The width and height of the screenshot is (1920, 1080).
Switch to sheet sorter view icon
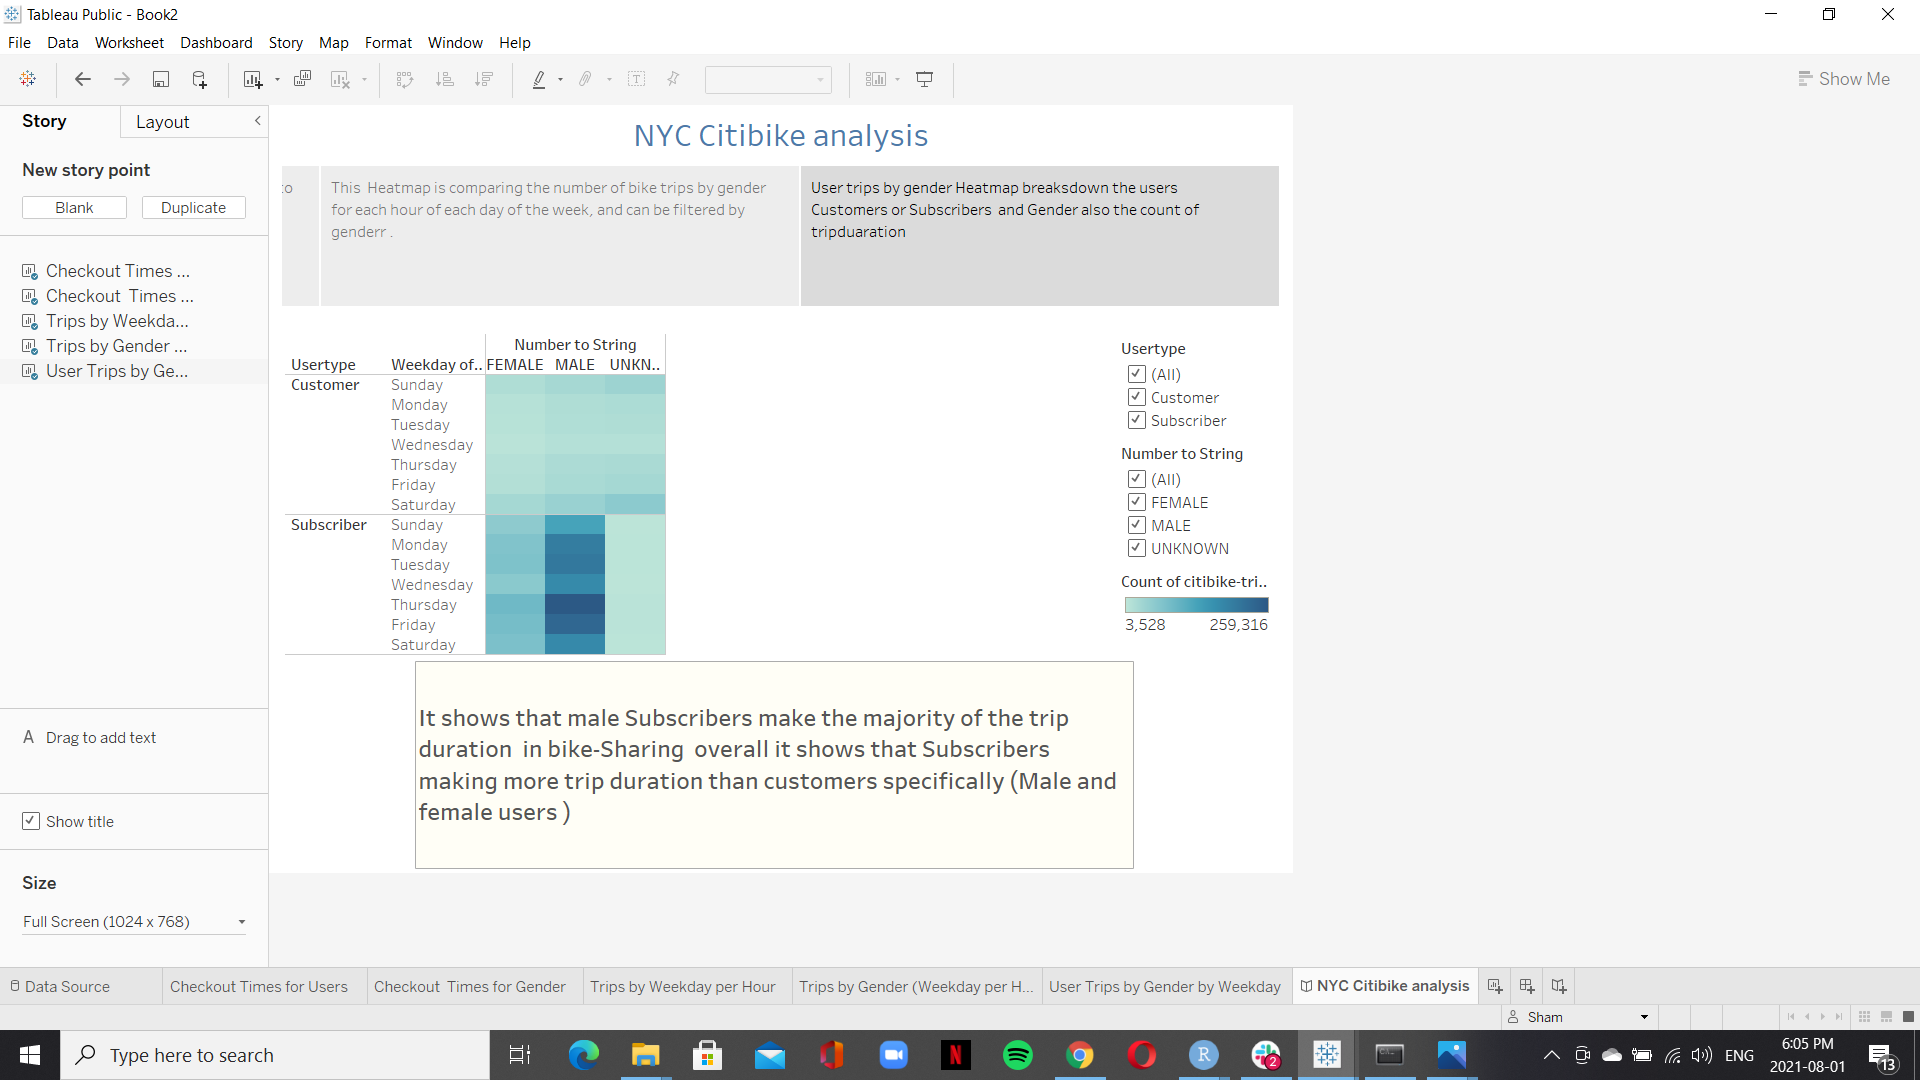coord(1864,1017)
